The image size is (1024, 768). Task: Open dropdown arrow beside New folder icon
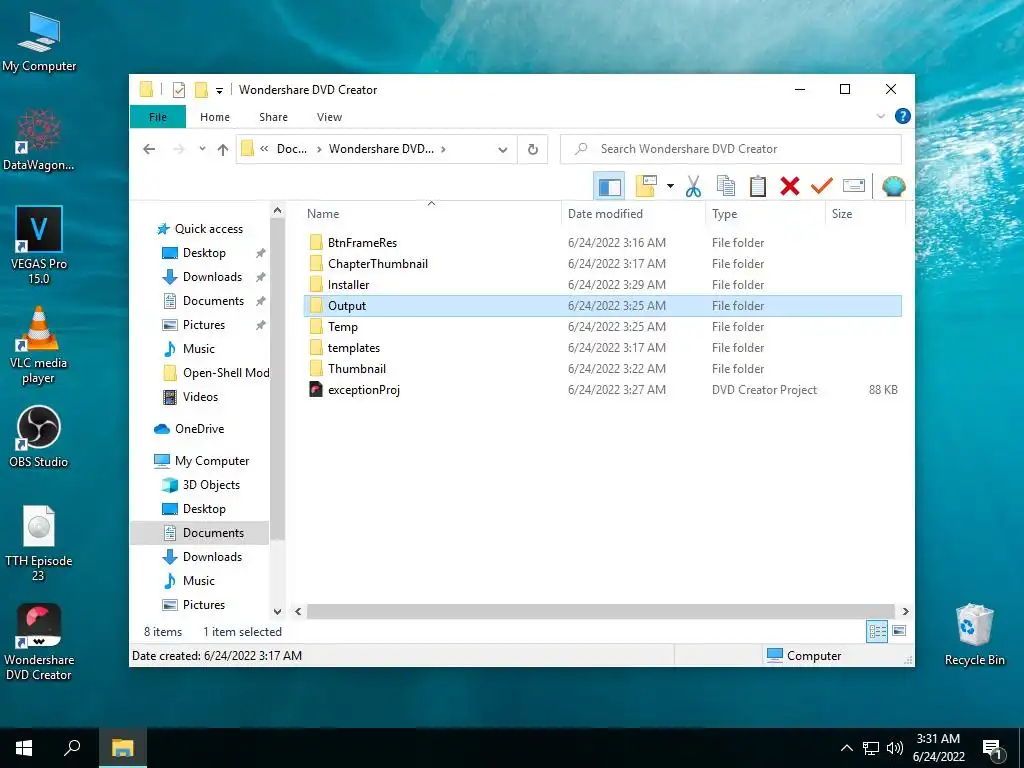point(670,187)
